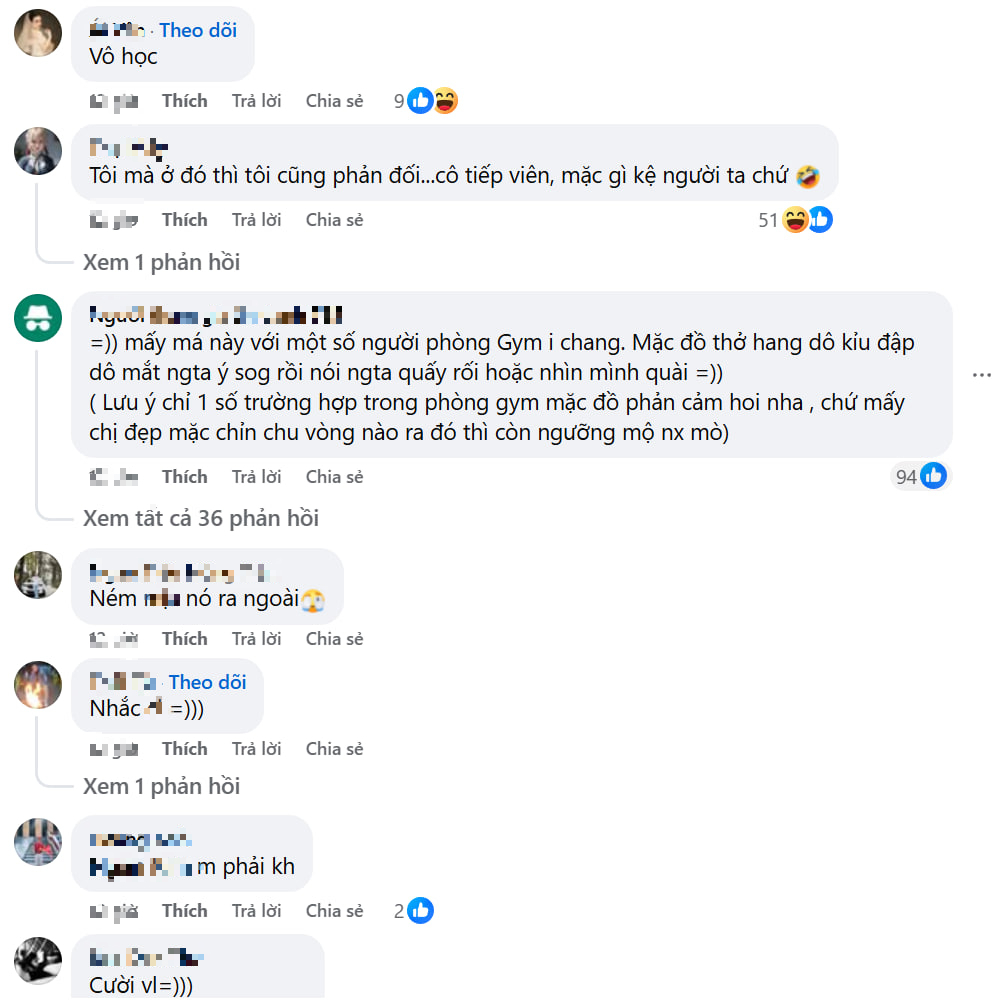Viewport: 1001px width, 1000px height.
Task: Click "Thích" under the "Cười vl" comment
Action: tap(185, 998)
